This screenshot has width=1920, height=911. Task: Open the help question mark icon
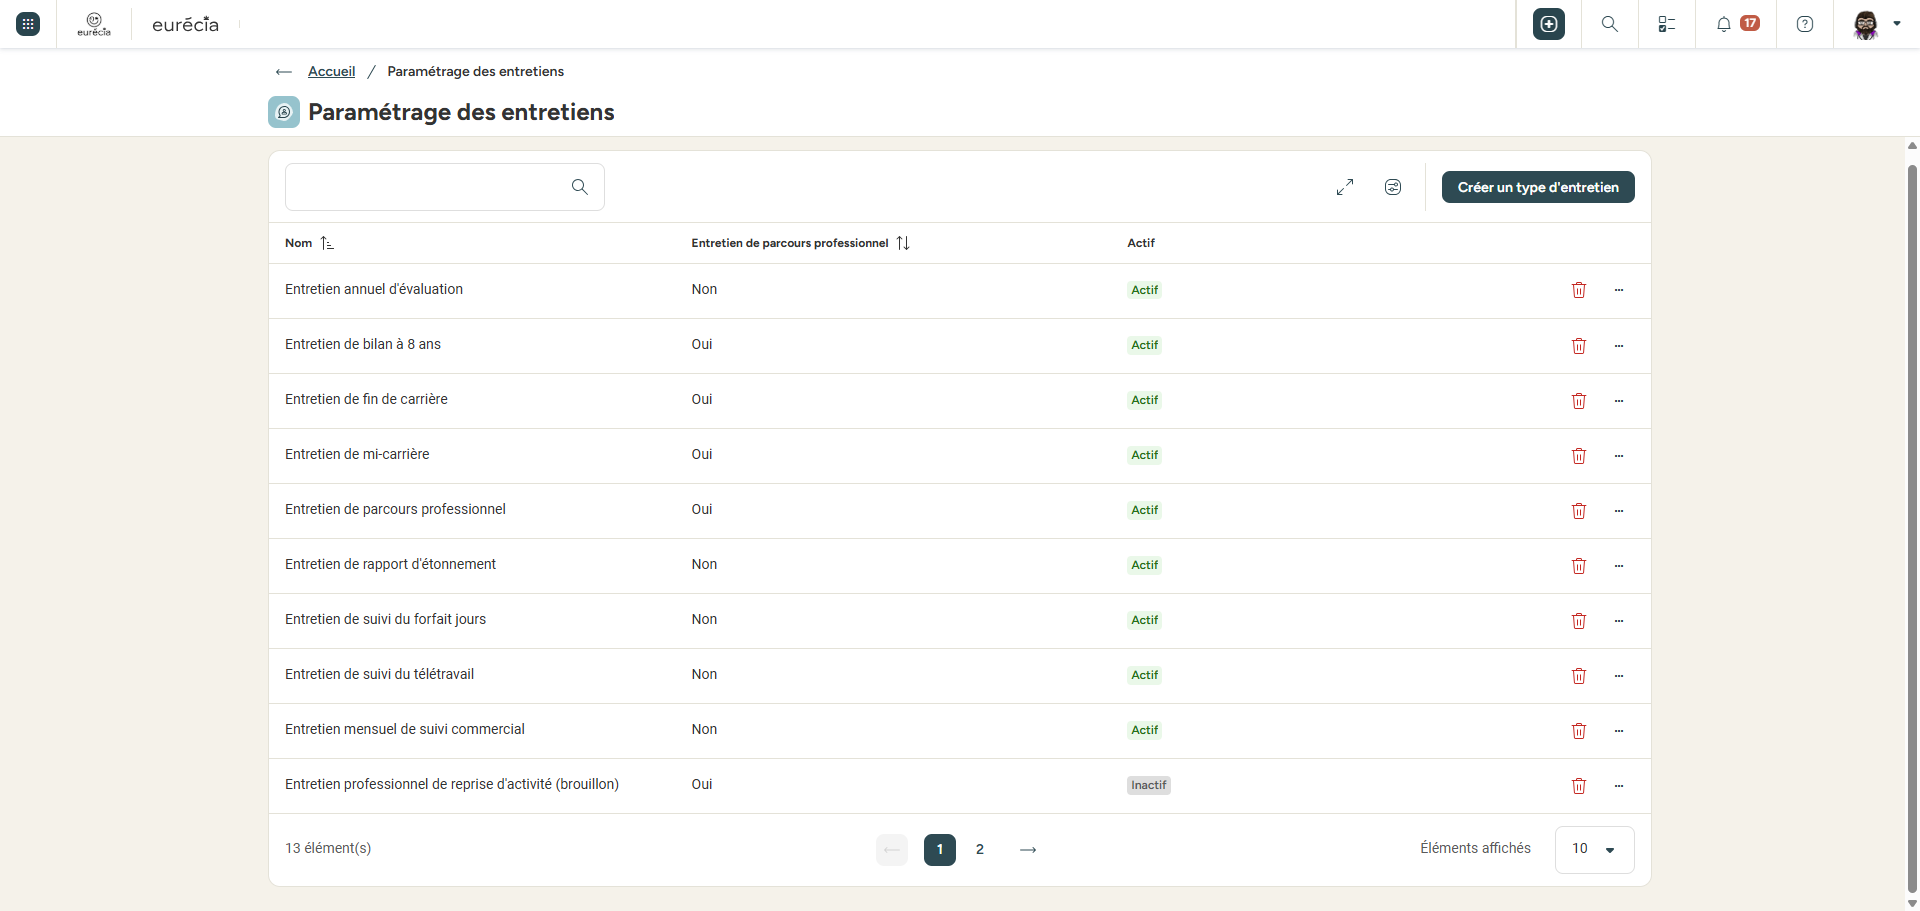point(1805,24)
